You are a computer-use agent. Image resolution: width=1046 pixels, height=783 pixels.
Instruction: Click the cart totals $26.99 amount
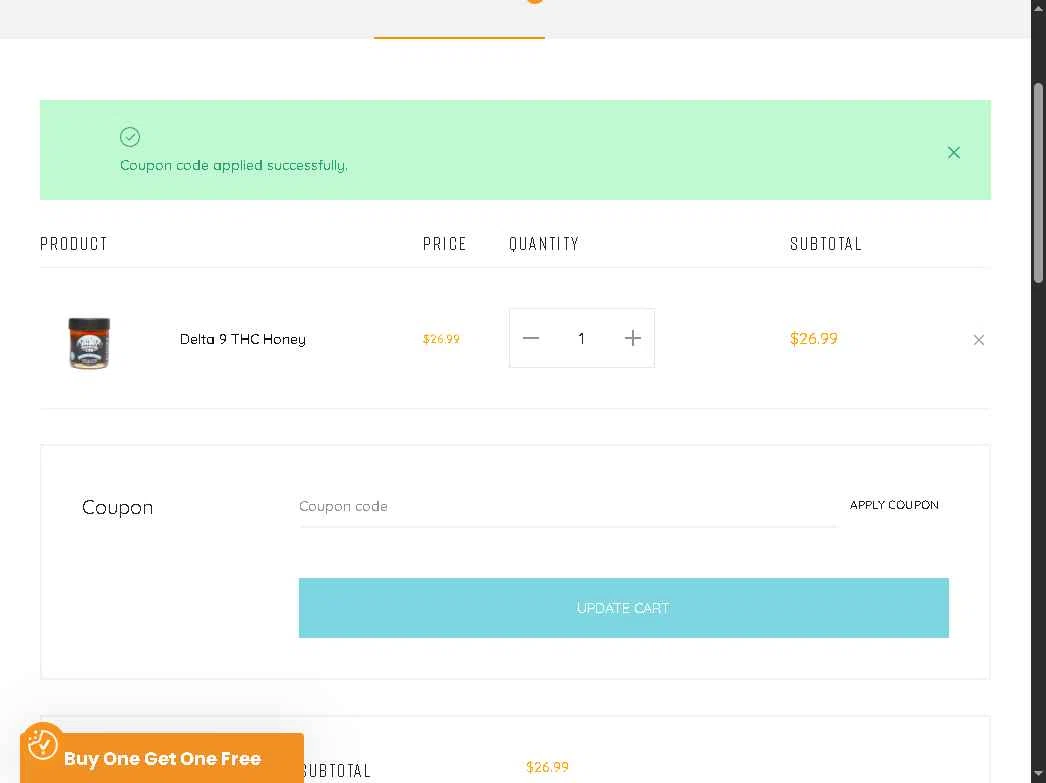pos(547,767)
